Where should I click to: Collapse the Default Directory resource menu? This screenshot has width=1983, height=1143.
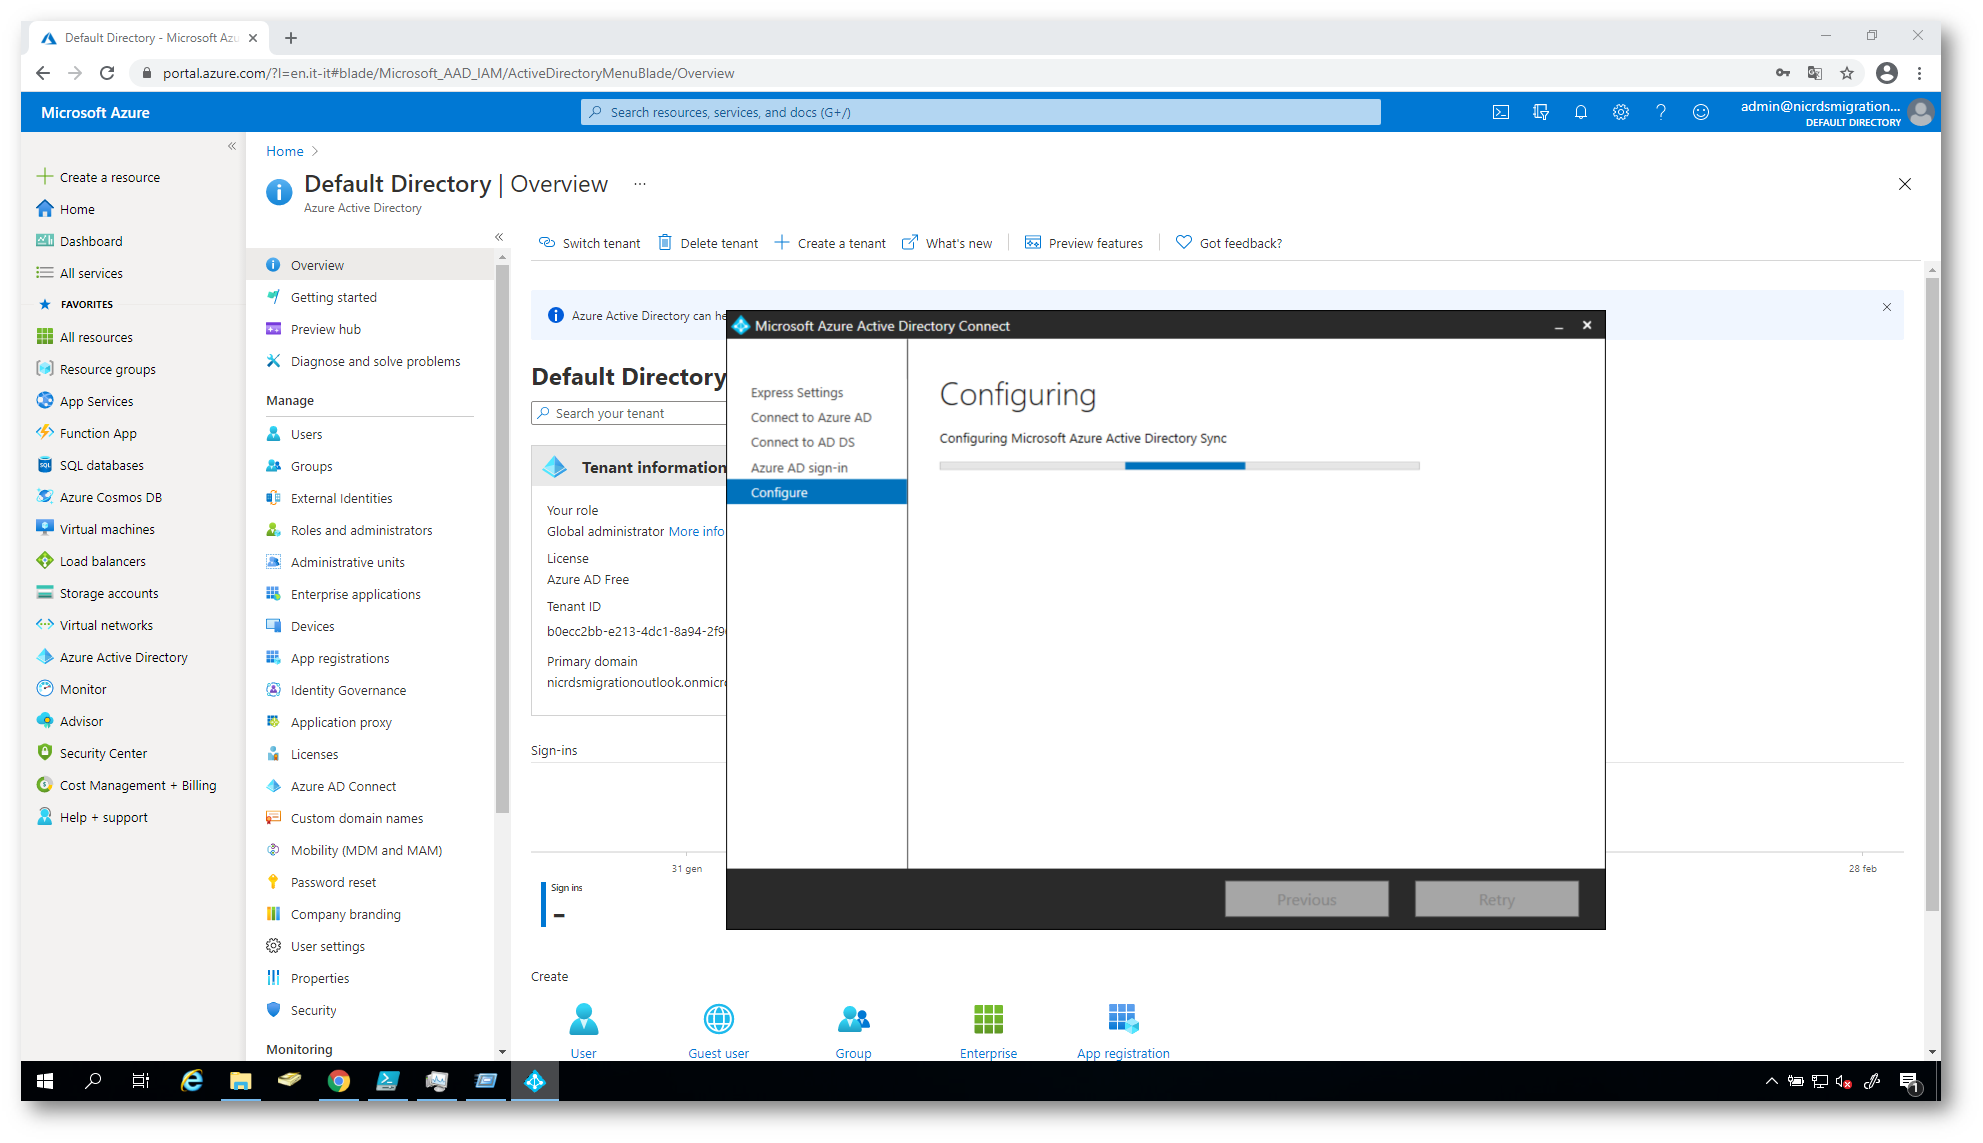499,237
